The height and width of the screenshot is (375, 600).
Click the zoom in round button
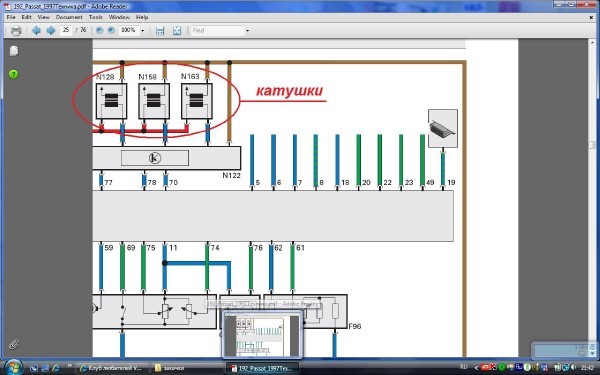coord(111,30)
